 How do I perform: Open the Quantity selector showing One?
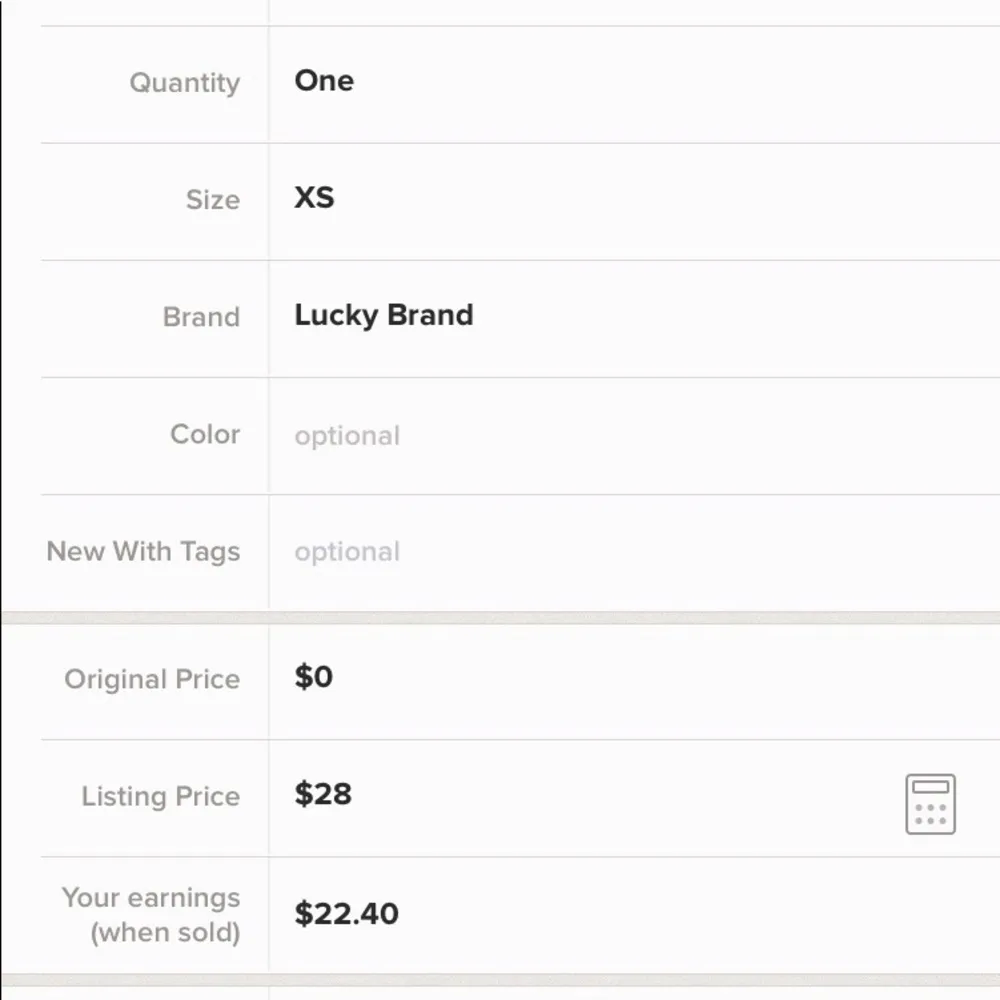[324, 82]
